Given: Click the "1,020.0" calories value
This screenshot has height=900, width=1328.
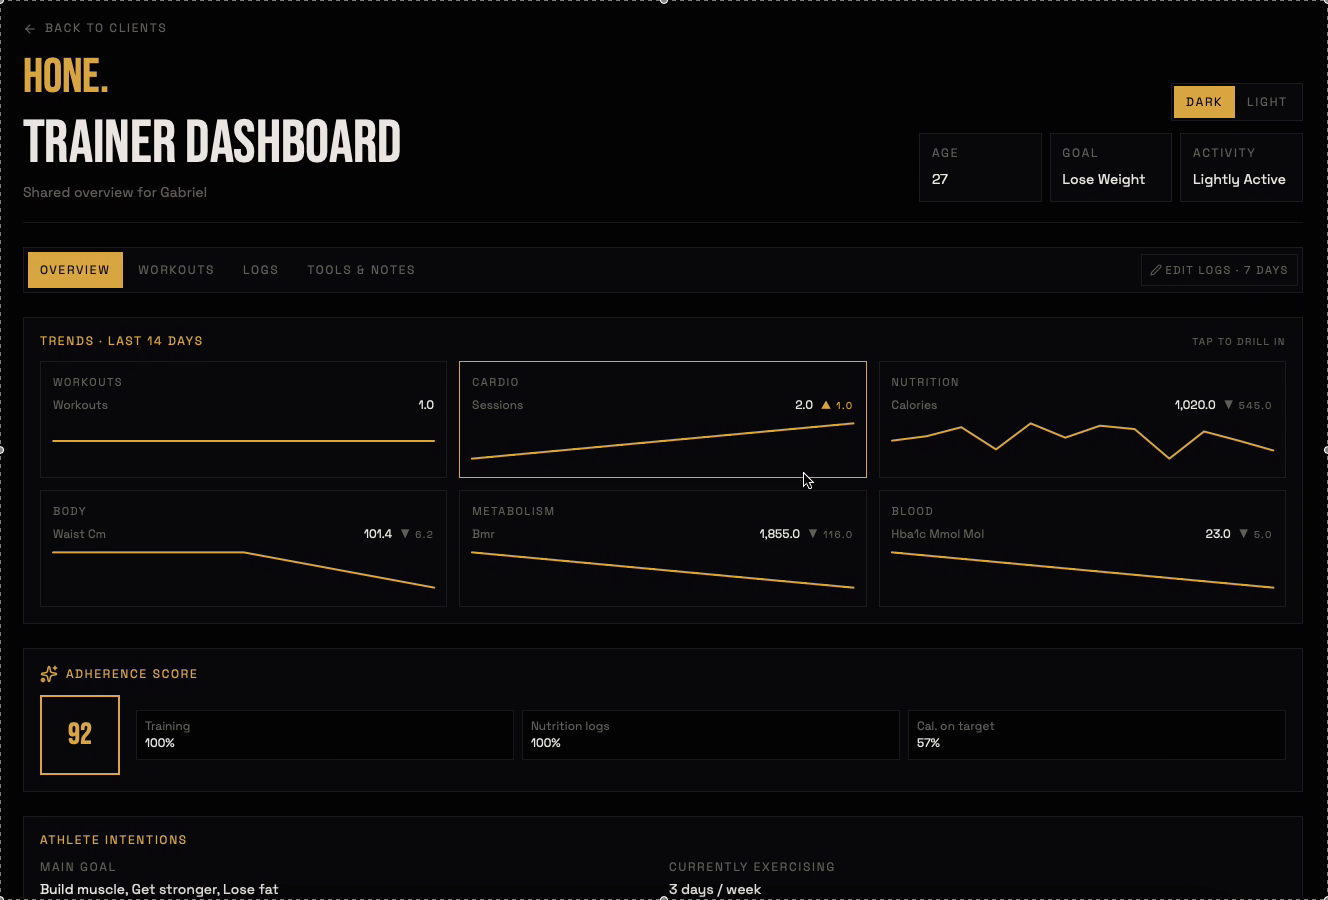Looking at the screenshot, I should point(1195,405).
